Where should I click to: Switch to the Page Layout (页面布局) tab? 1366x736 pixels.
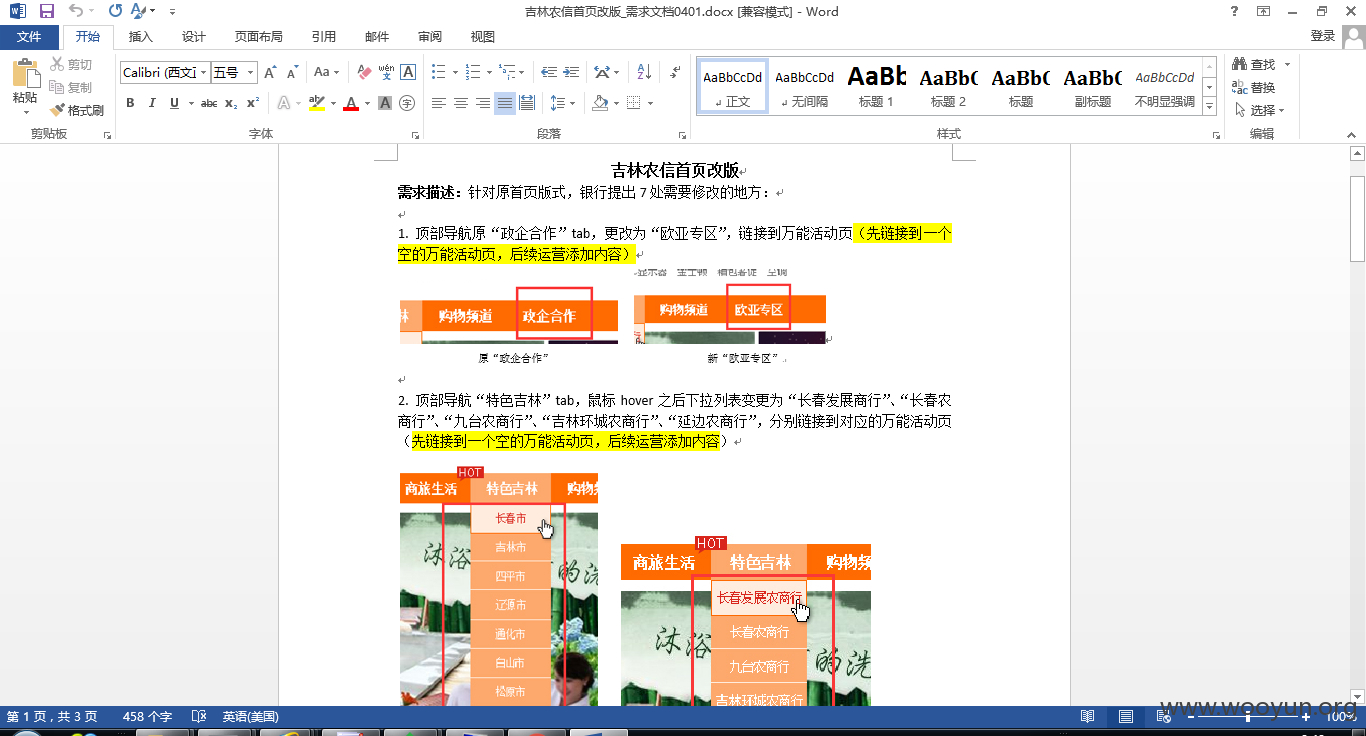259,37
